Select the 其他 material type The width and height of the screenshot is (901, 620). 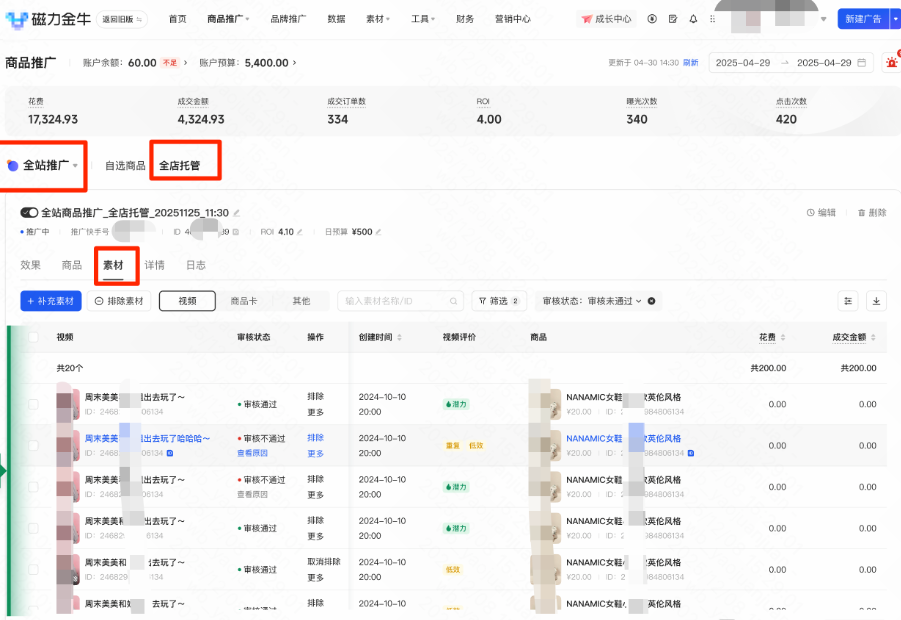point(301,301)
